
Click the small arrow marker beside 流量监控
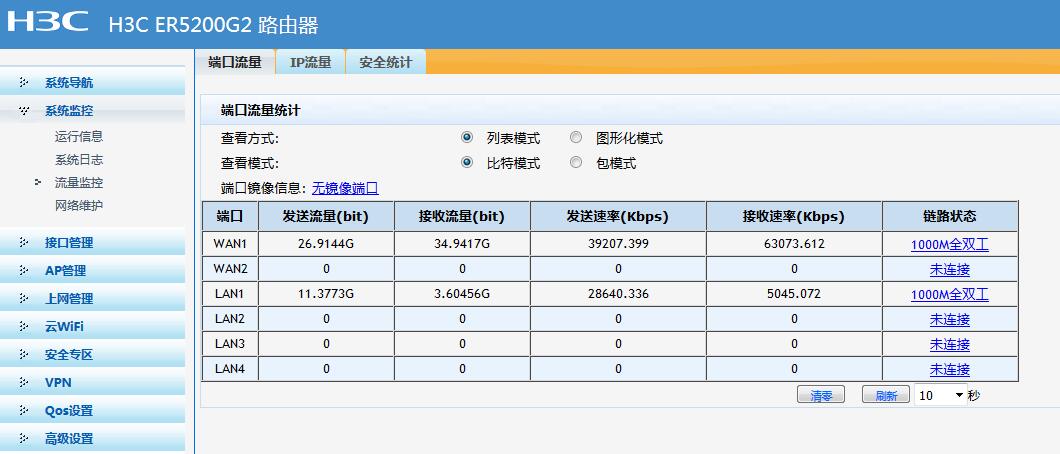38,182
